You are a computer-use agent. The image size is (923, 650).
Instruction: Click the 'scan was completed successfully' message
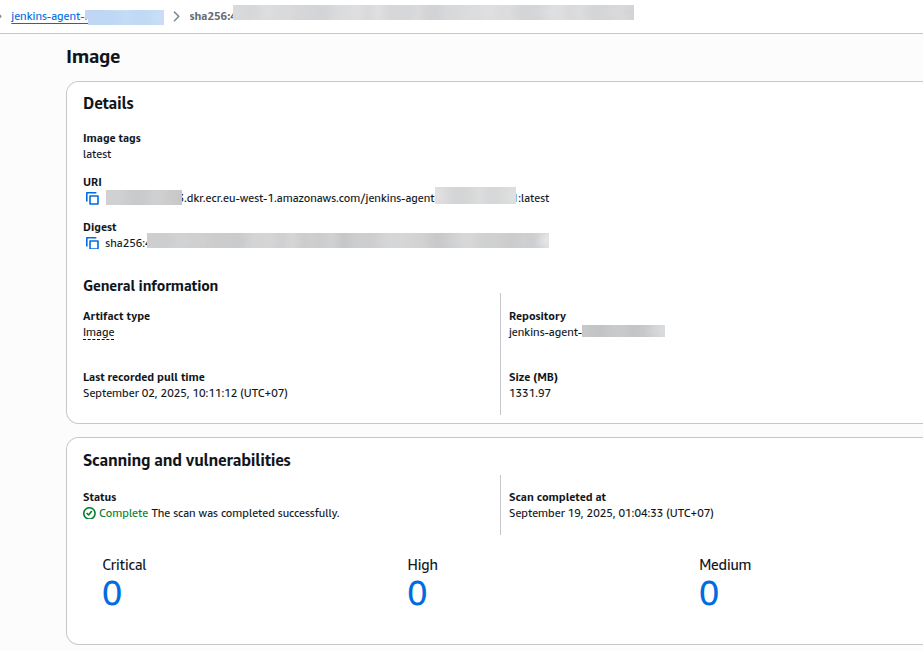point(245,513)
